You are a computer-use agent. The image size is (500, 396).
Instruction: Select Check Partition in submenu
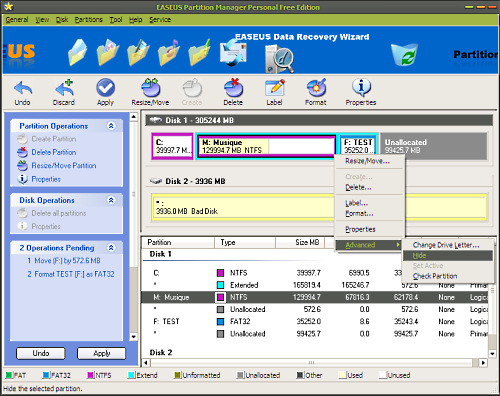[x=448, y=276]
